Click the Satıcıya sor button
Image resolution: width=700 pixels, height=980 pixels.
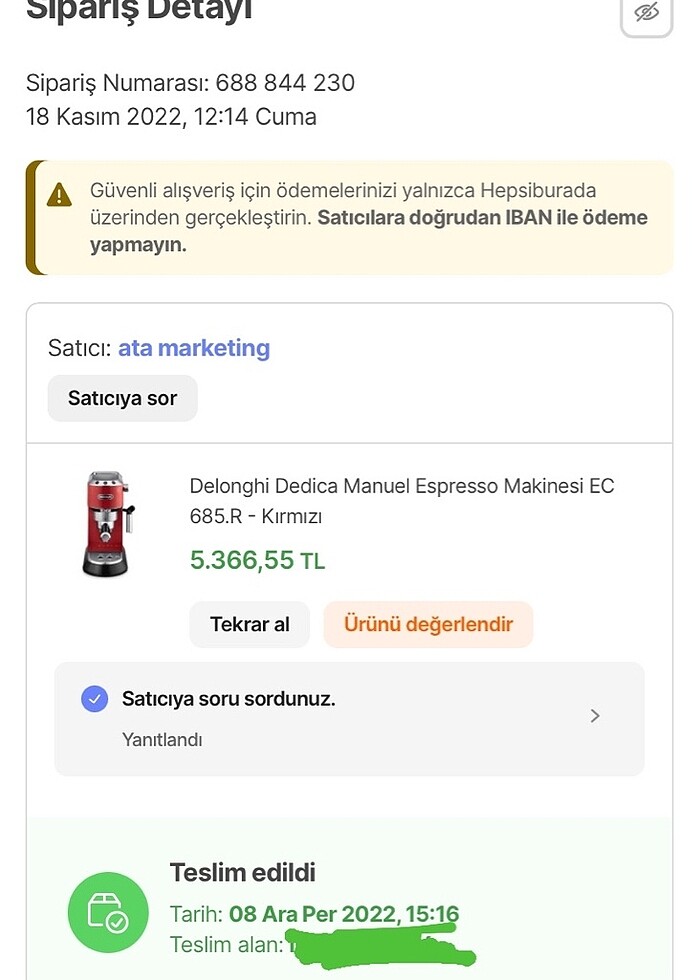pos(122,398)
